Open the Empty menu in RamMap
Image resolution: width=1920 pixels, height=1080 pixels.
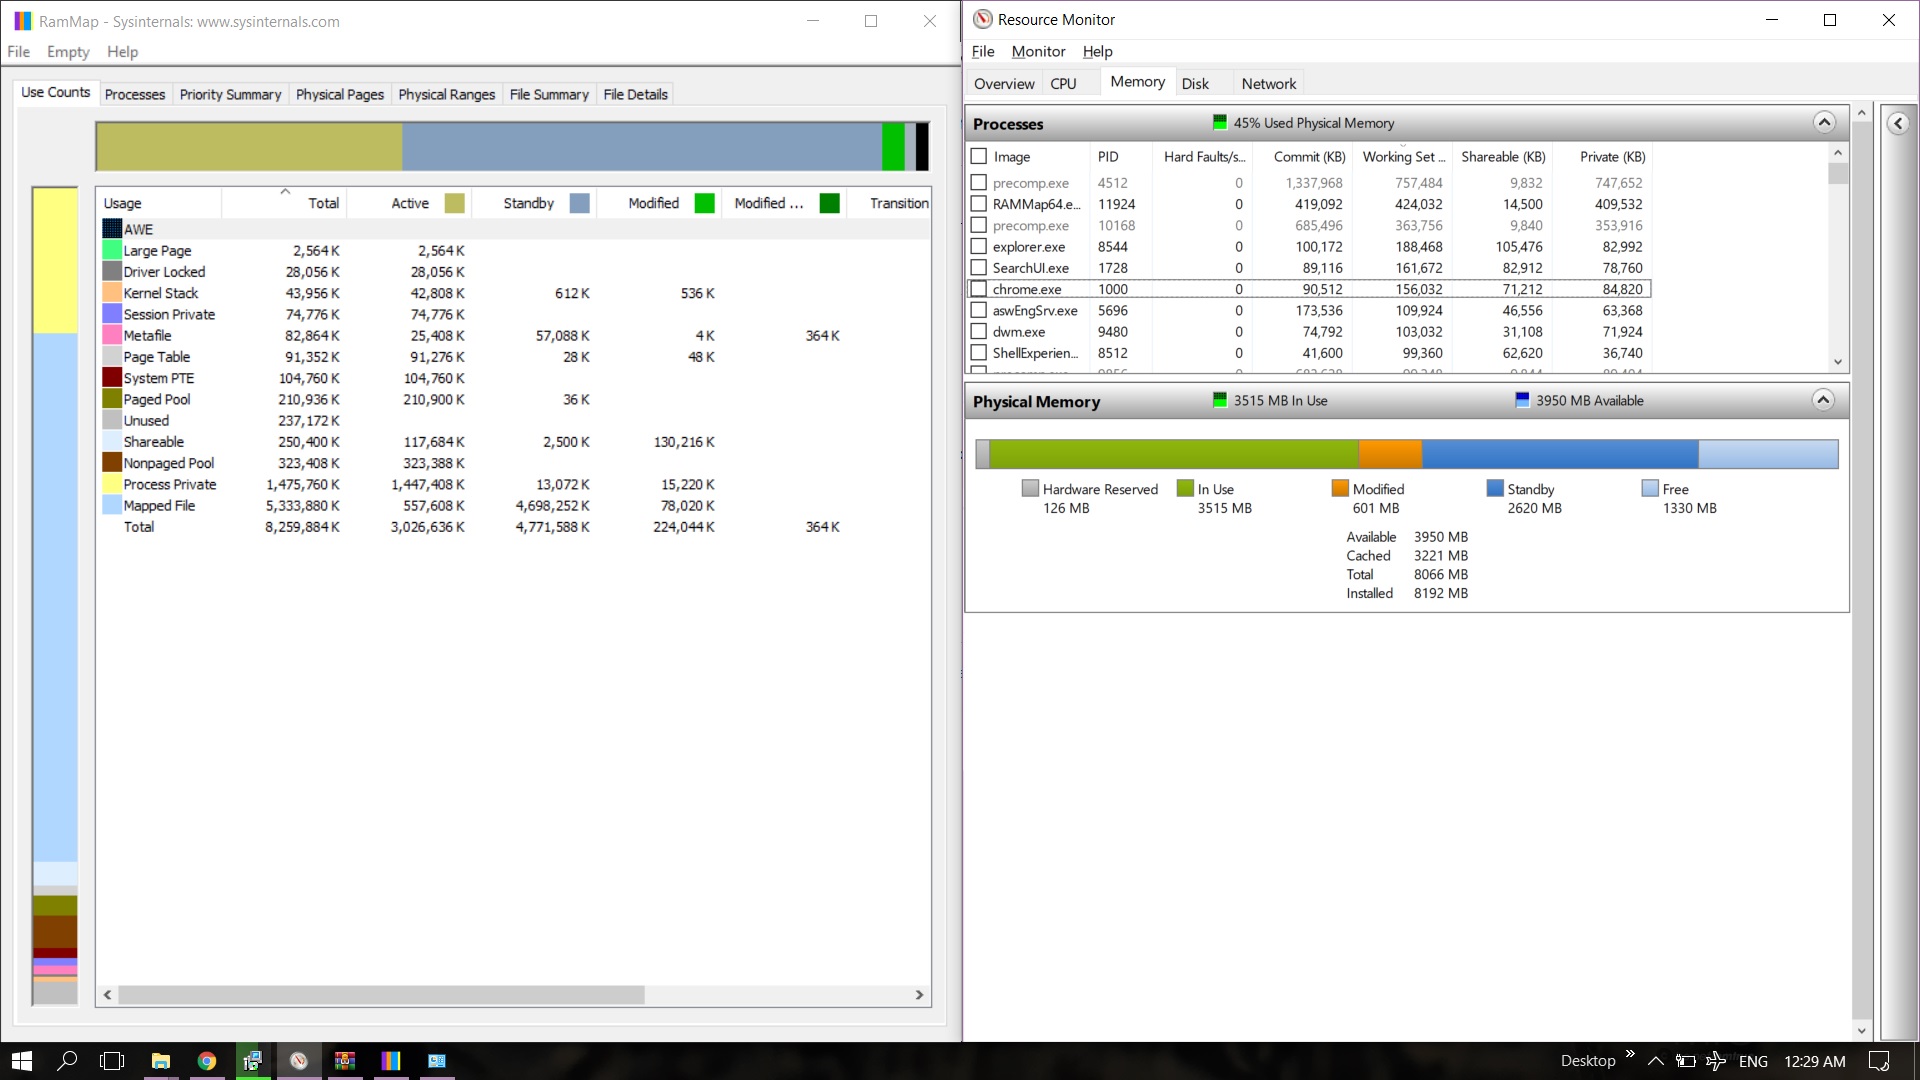[68, 52]
